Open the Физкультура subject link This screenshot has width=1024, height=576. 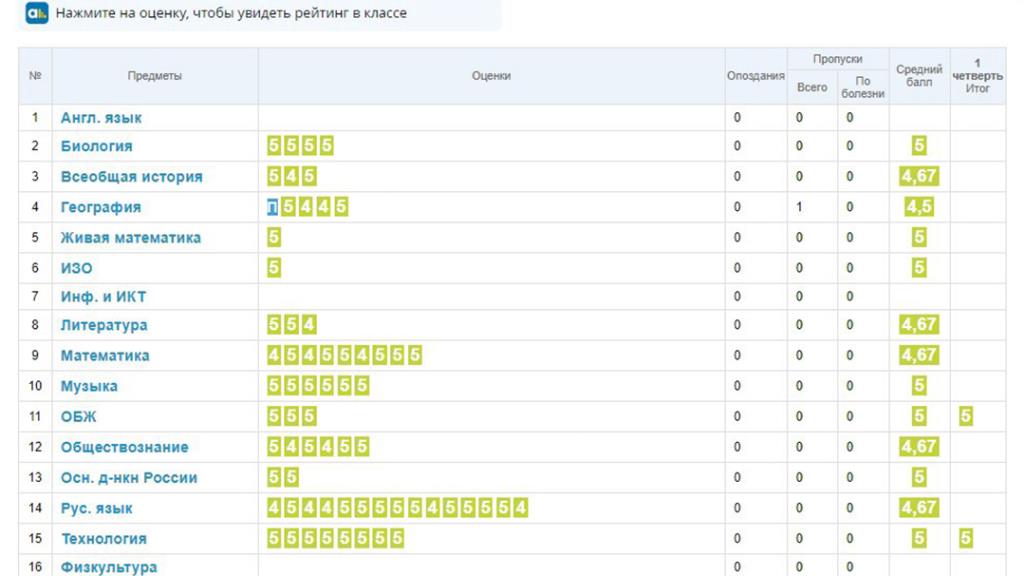click(x=109, y=568)
